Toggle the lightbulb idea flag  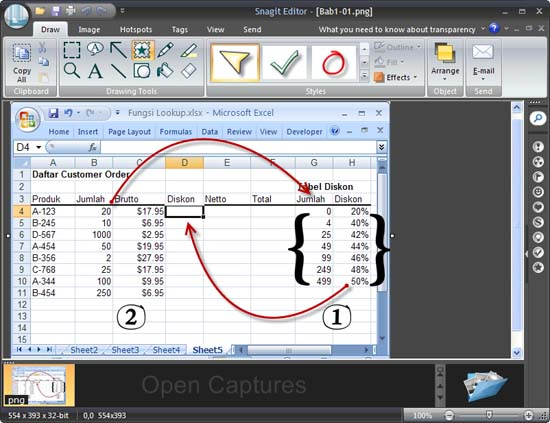tap(538, 237)
